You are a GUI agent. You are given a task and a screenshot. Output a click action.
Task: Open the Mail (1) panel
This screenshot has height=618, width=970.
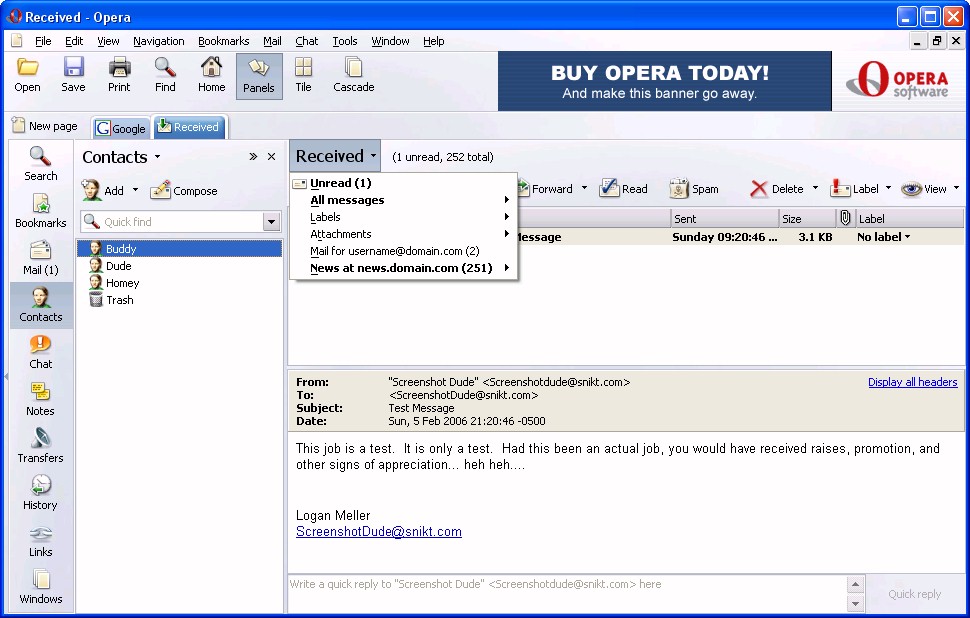pos(41,258)
